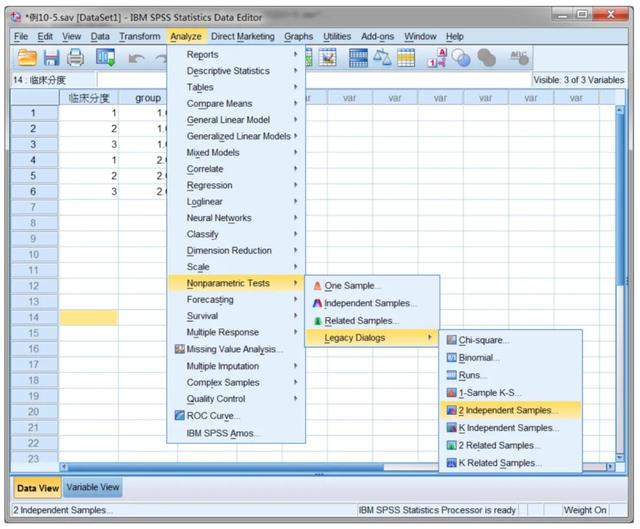640x529 pixels.
Task: Click 'Visible: 3 of 3 Variables' text
Action: 579,80
